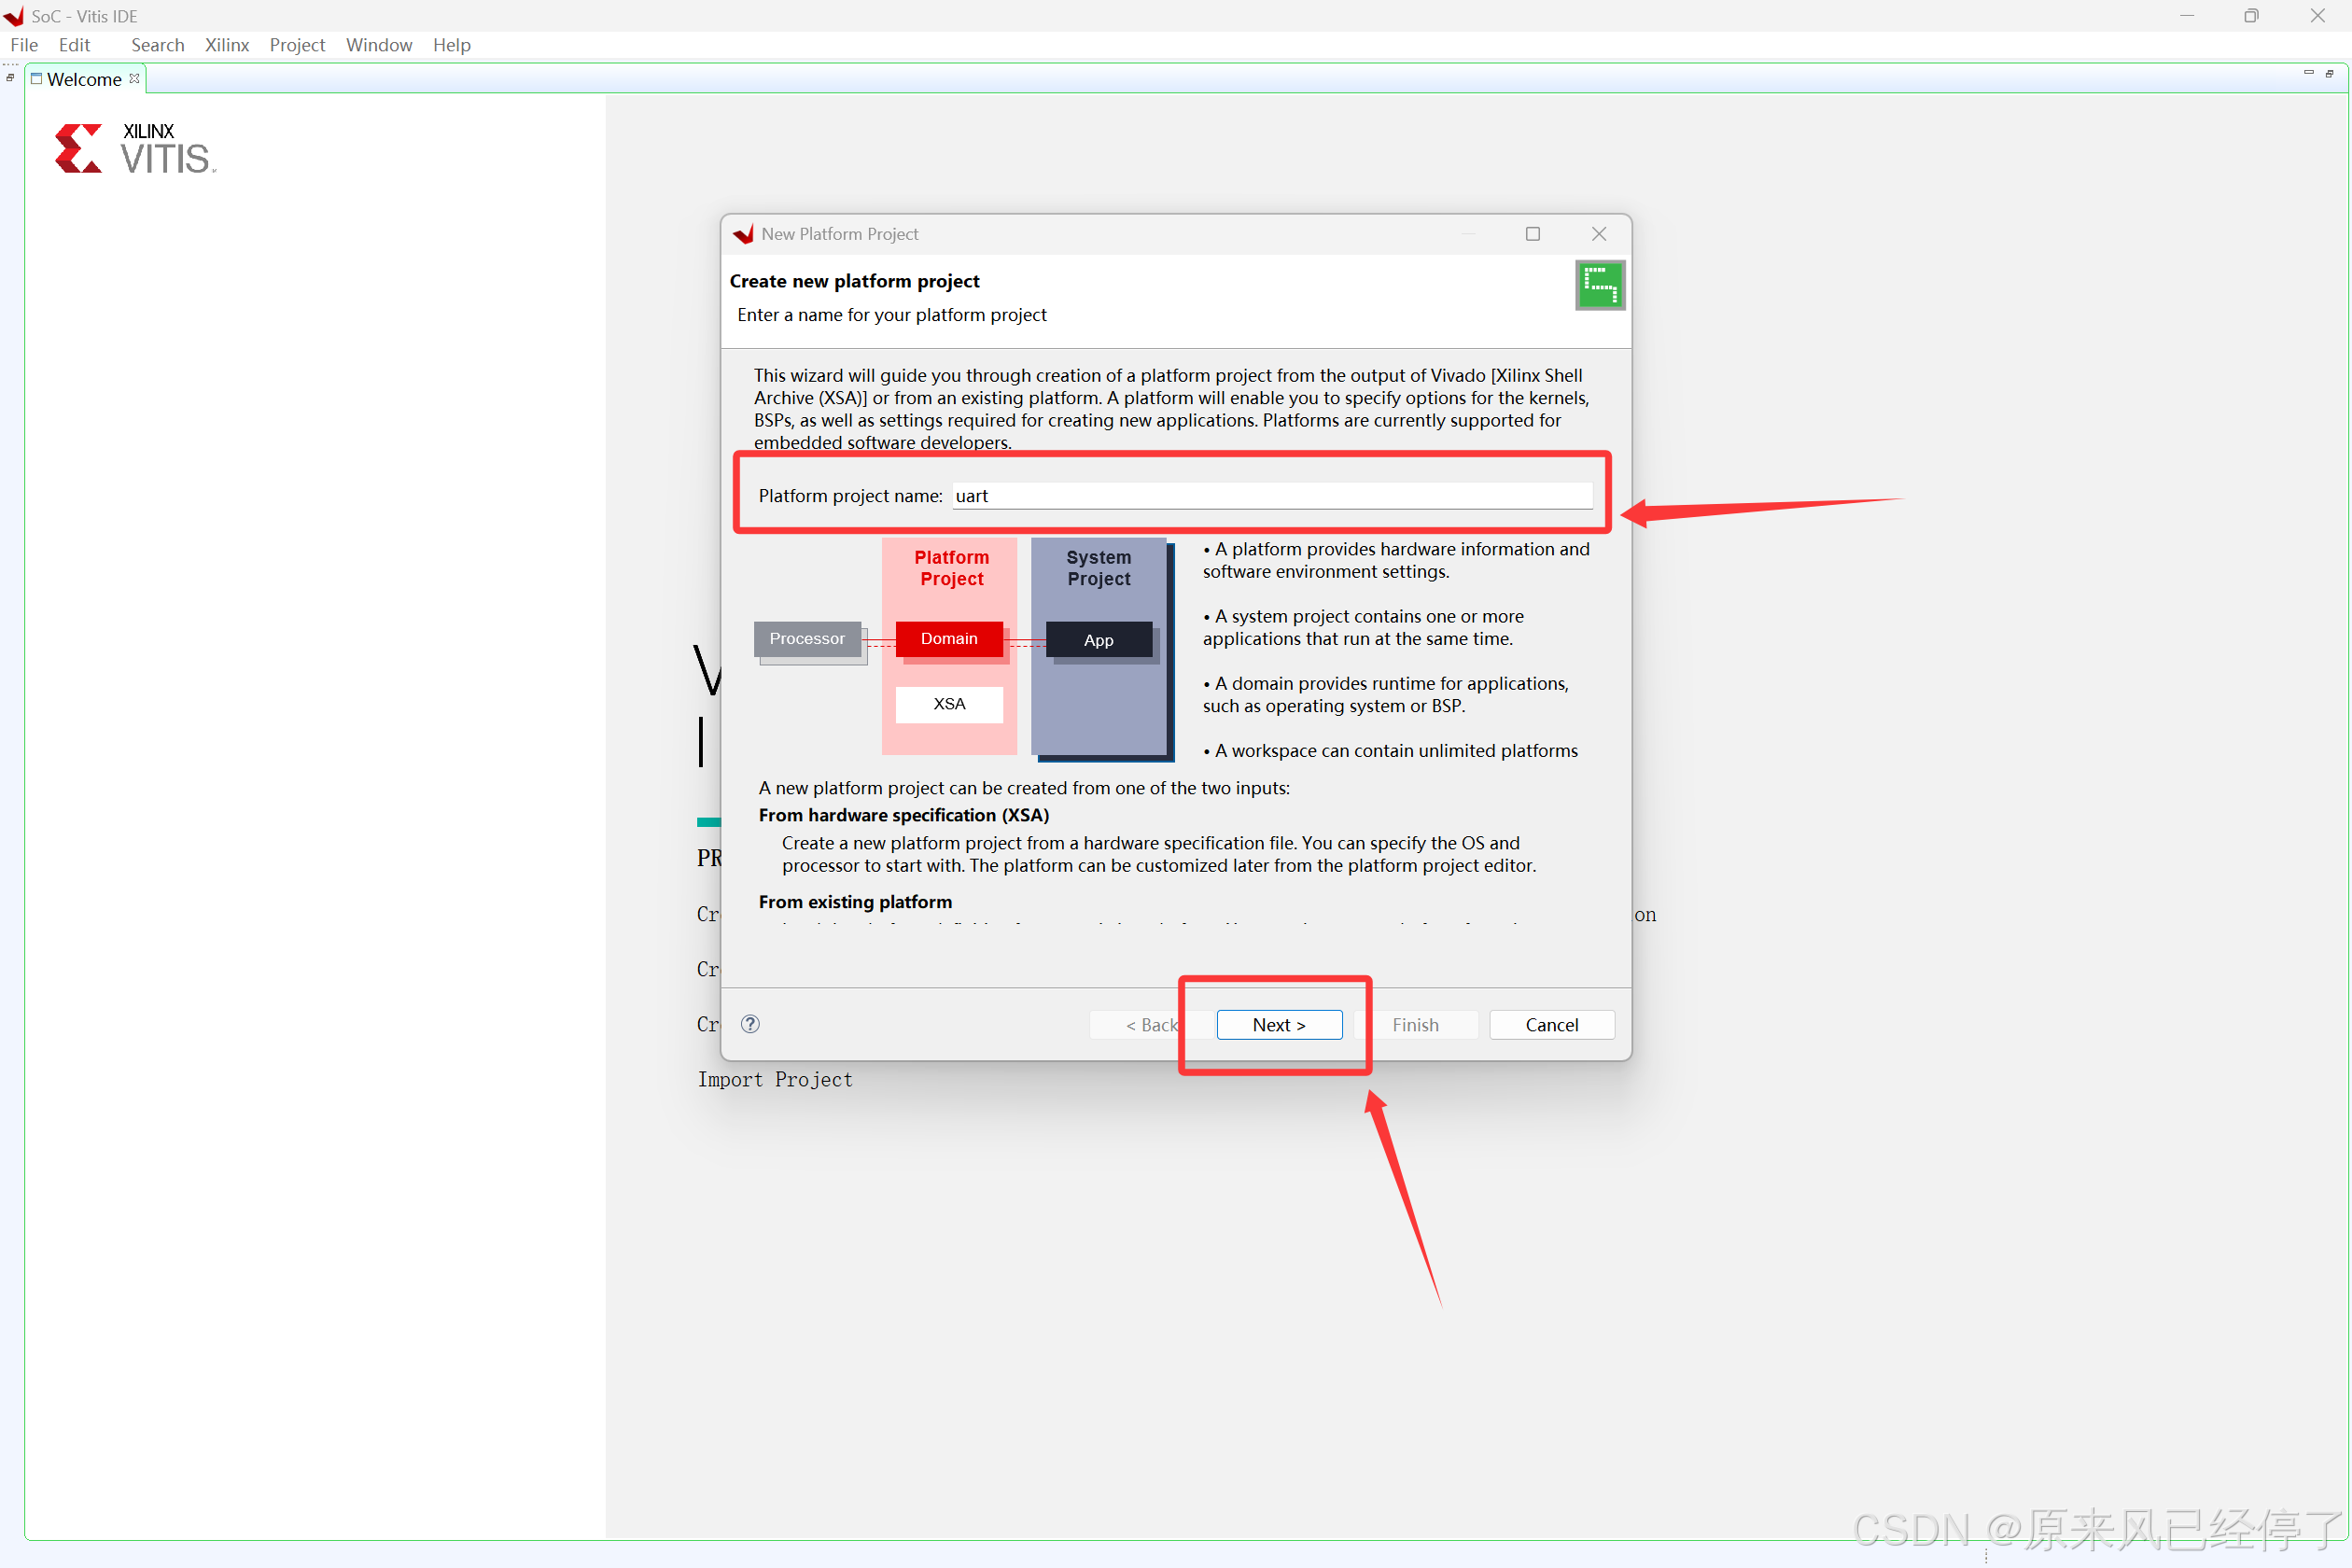Open the Xilinx menu
The height and width of the screenshot is (1568, 2352).
point(226,45)
